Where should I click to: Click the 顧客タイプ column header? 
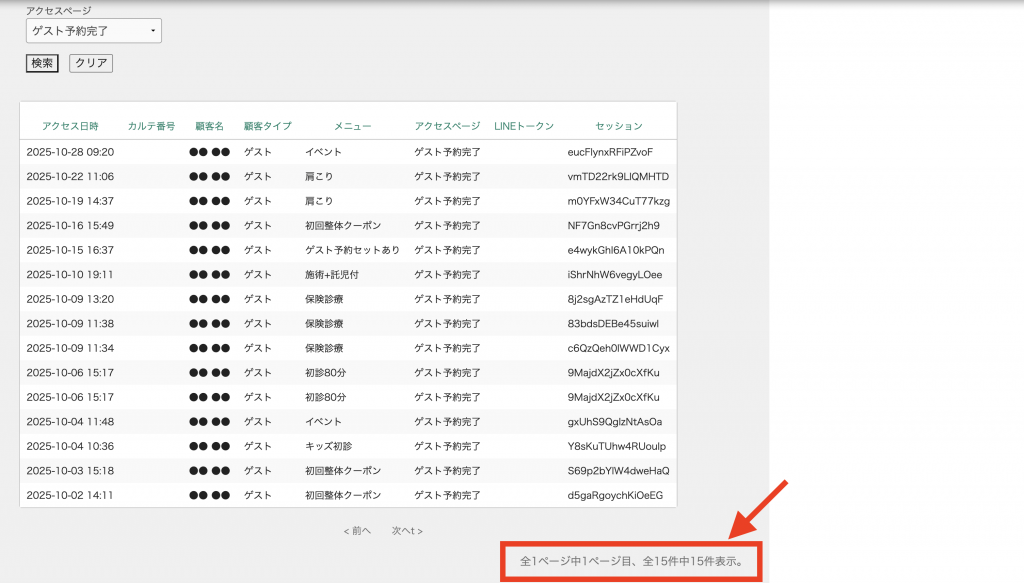[268, 126]
